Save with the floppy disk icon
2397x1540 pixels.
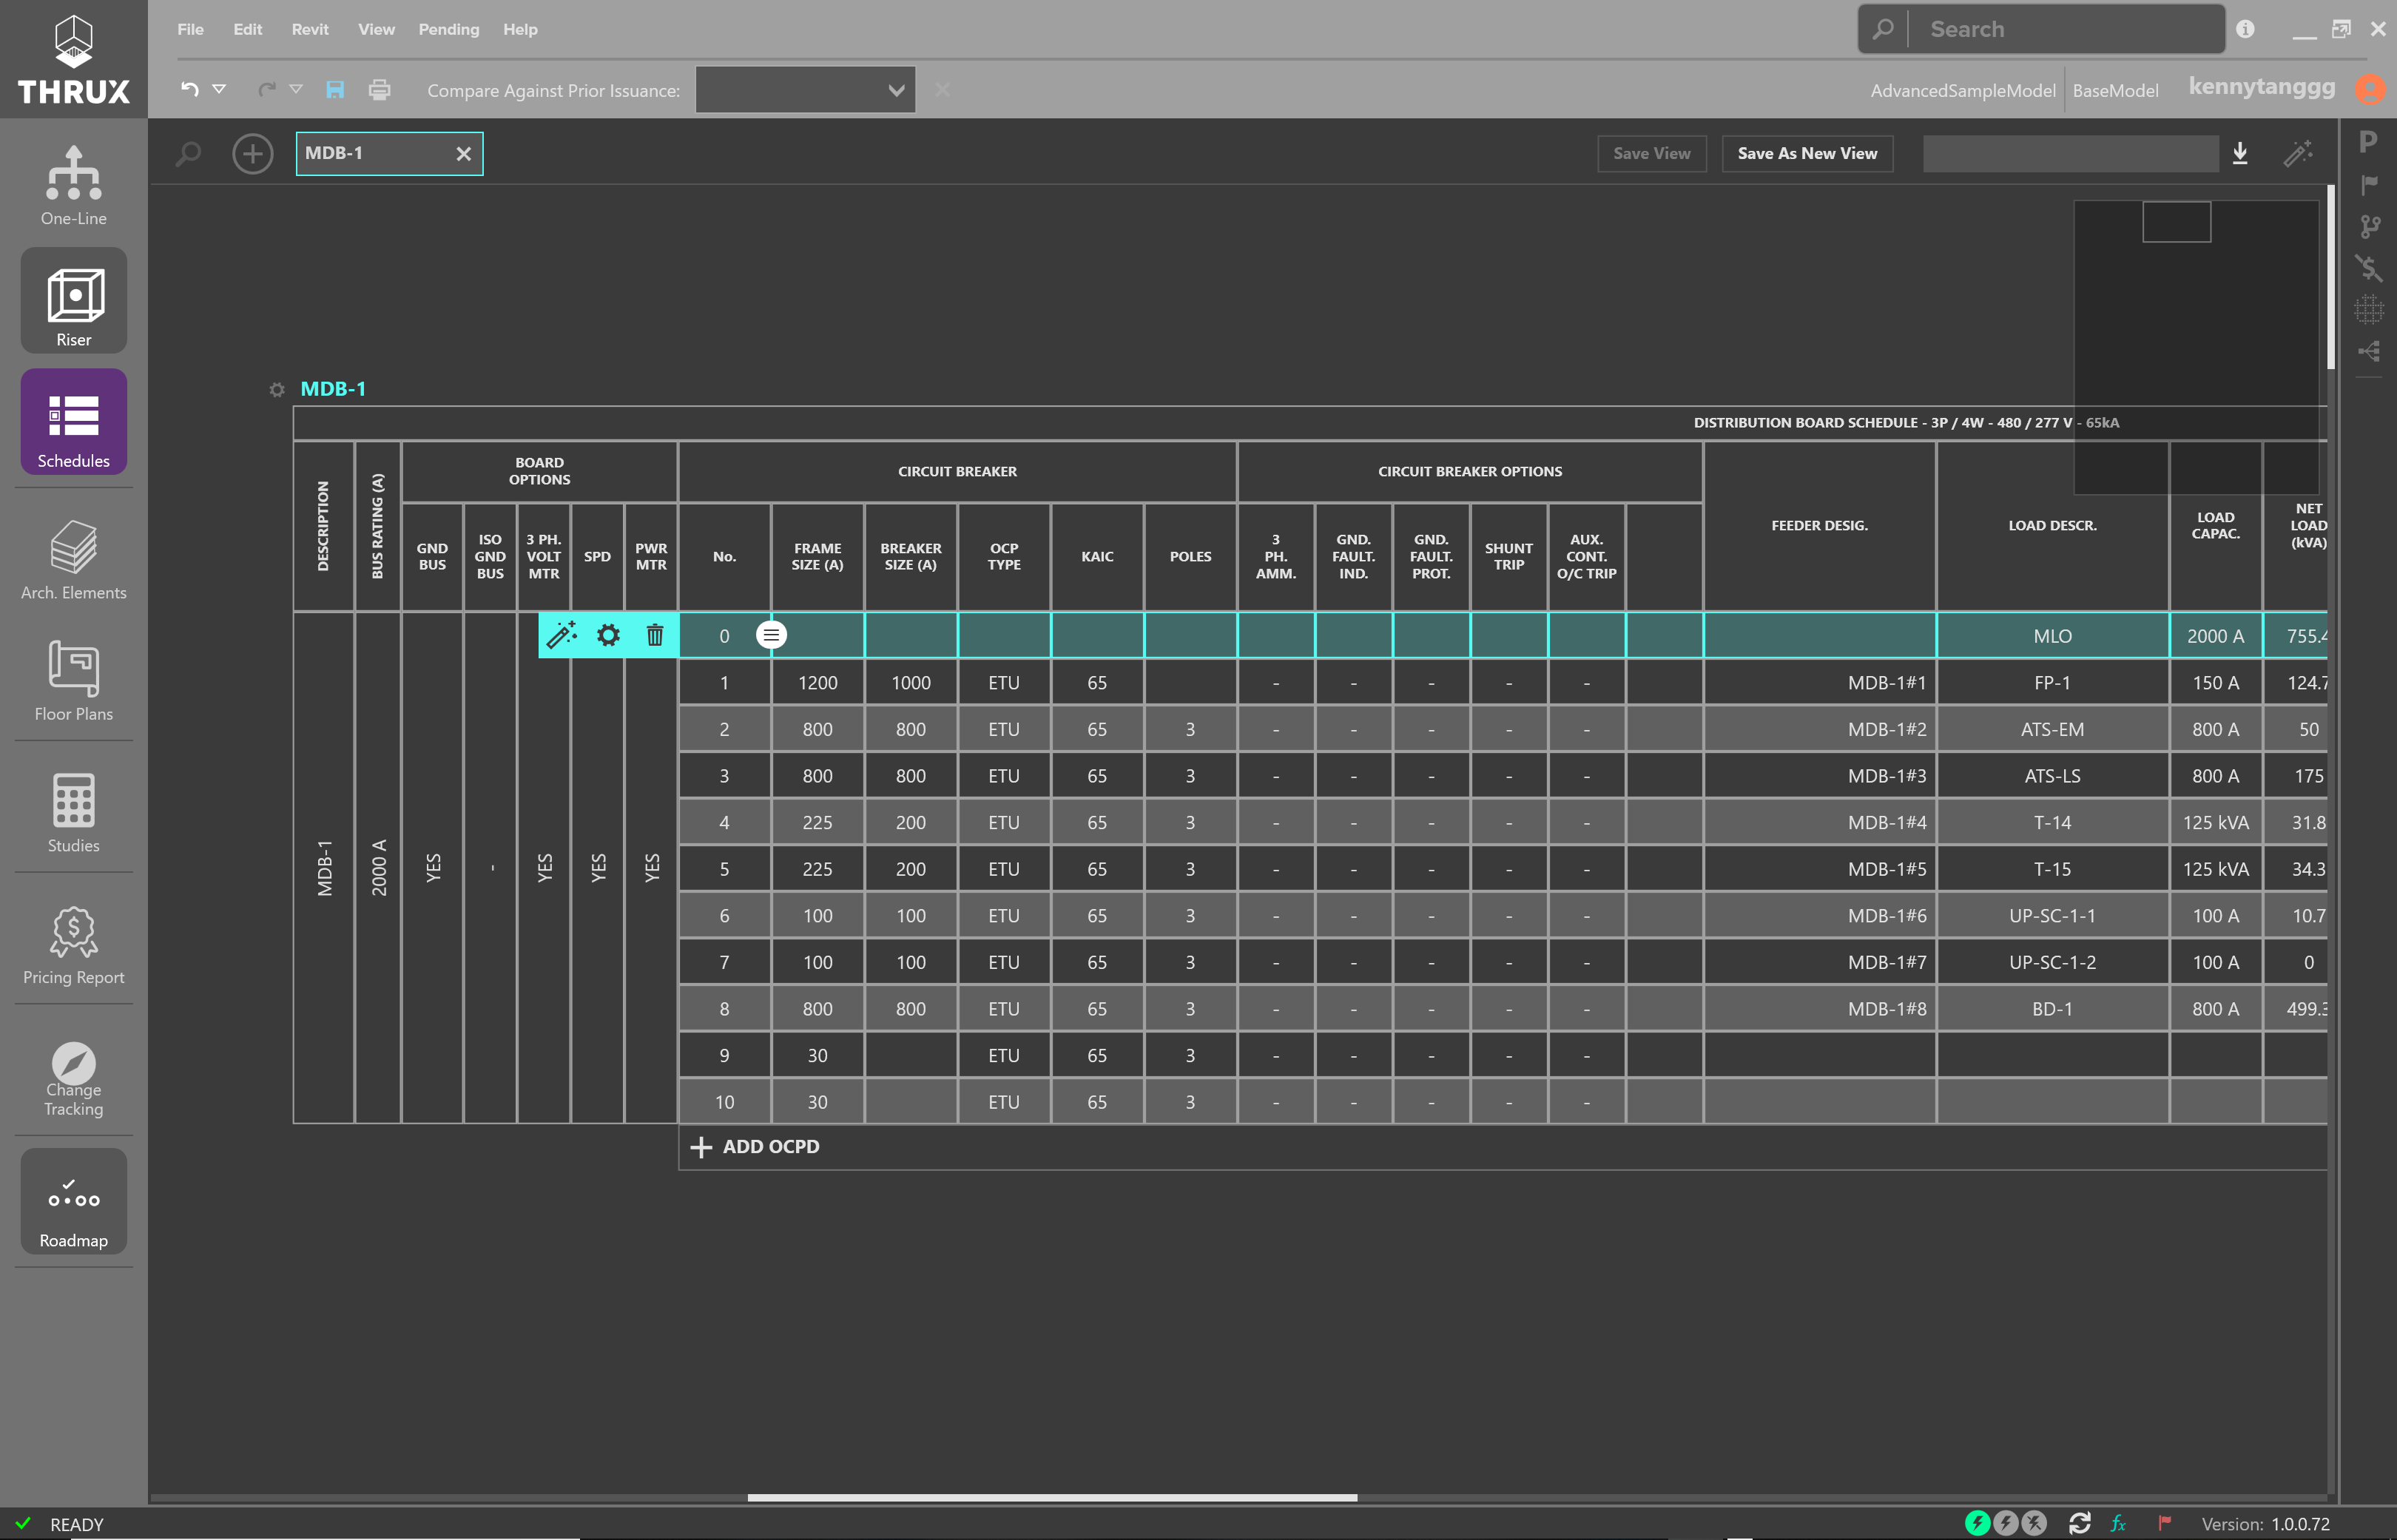coord(335,90)
